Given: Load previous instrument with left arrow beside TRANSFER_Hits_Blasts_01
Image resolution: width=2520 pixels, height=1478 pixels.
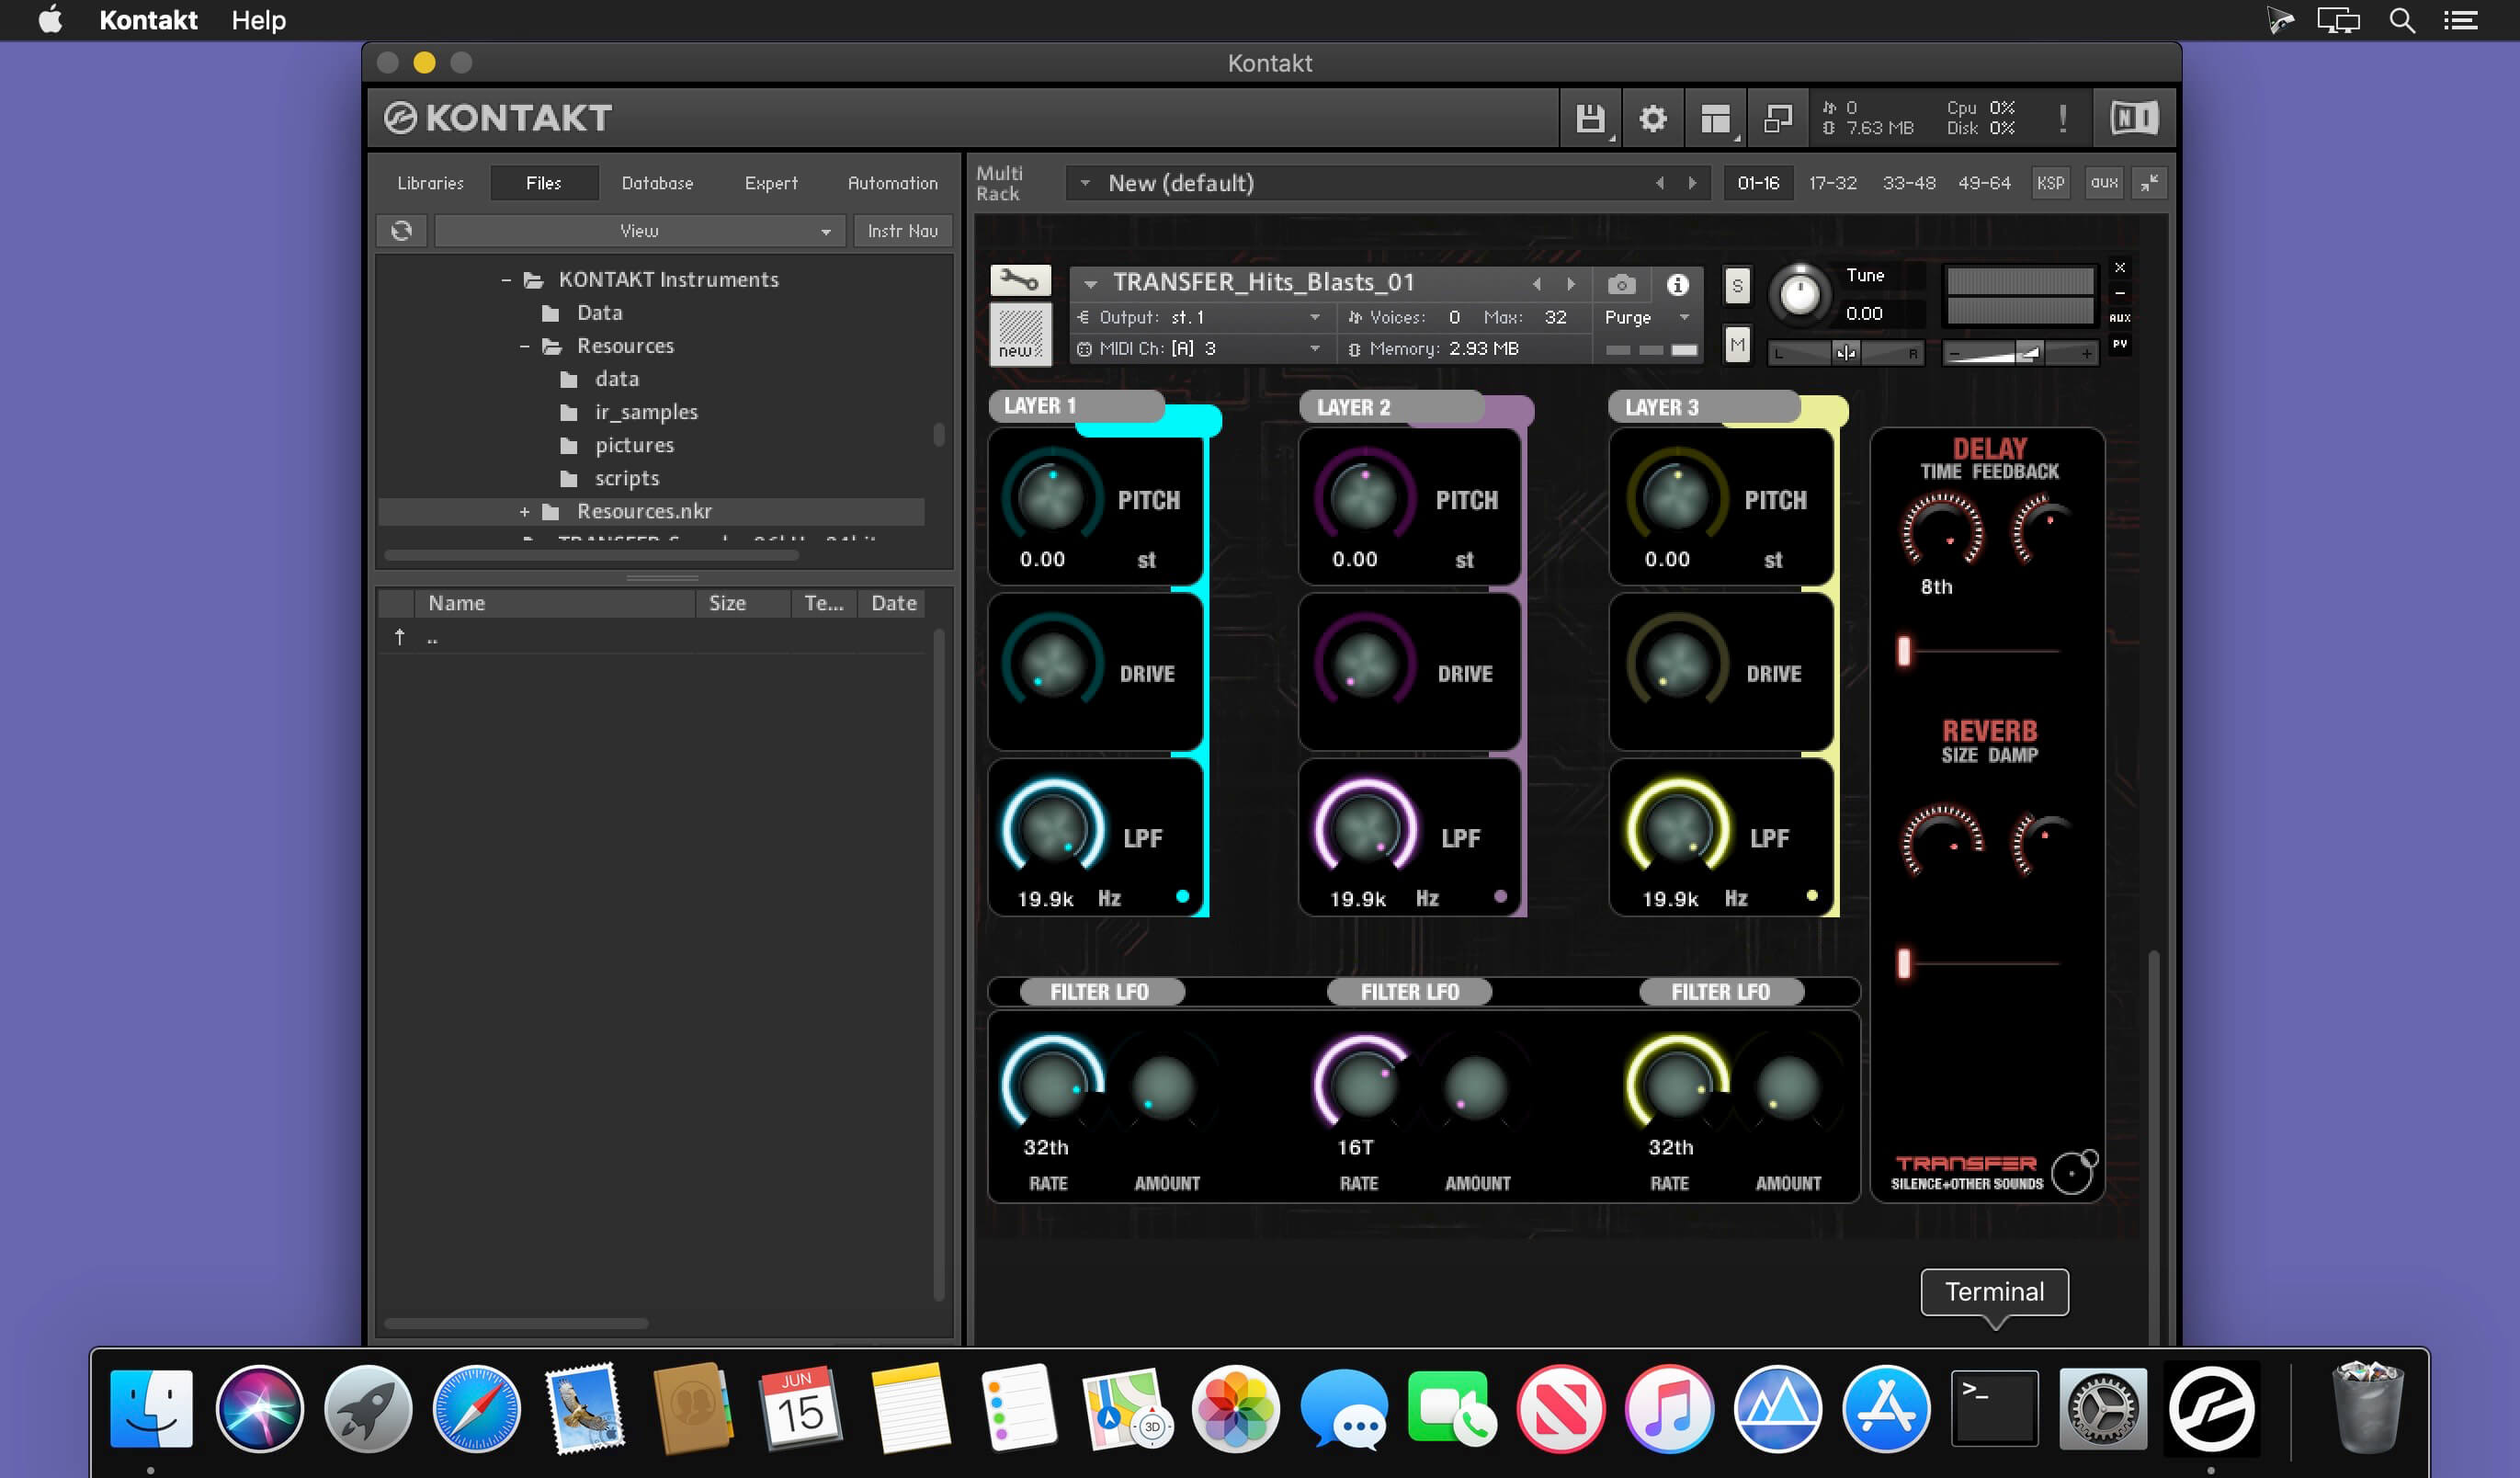Looking at the screenshot, I should click(1537, 284).
